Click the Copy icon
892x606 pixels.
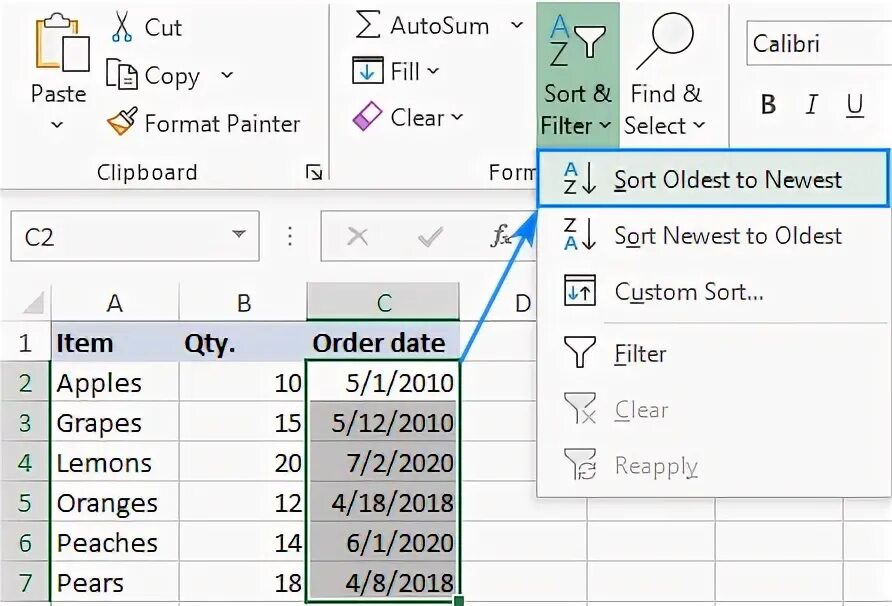tap(122, 76)
